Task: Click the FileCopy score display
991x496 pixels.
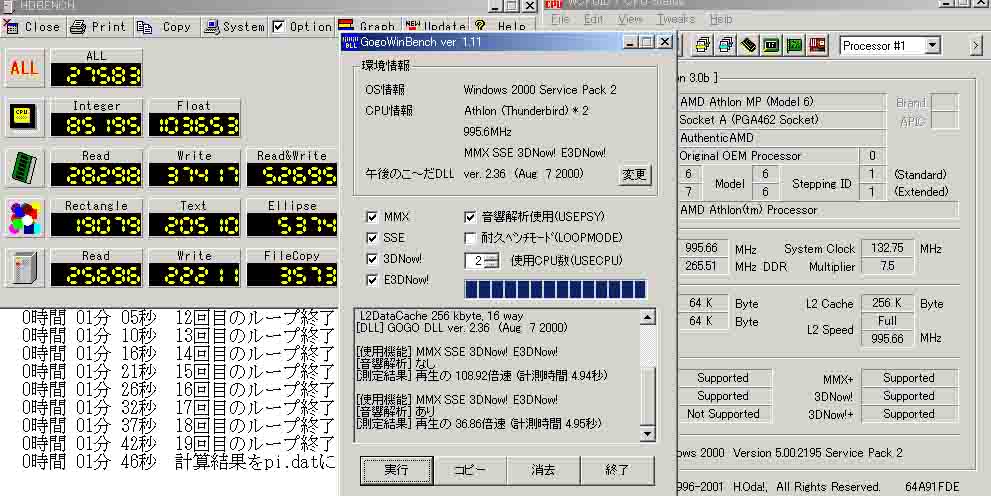Action: click(x=292, y=275)
